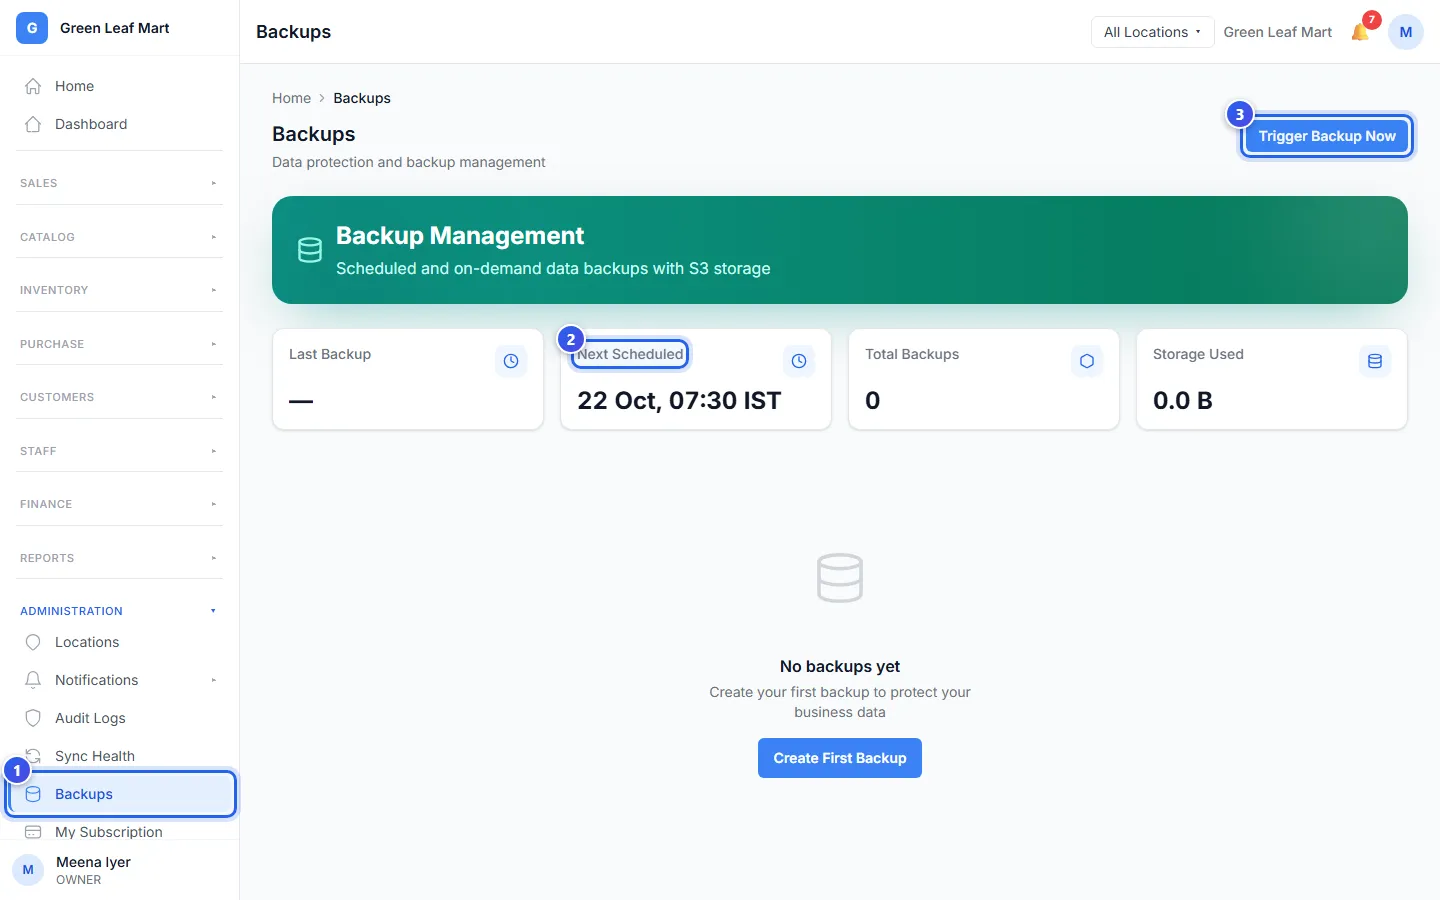Click the Home breadcrumb link
The image size is (1440, 900).
tap(291, 98)
